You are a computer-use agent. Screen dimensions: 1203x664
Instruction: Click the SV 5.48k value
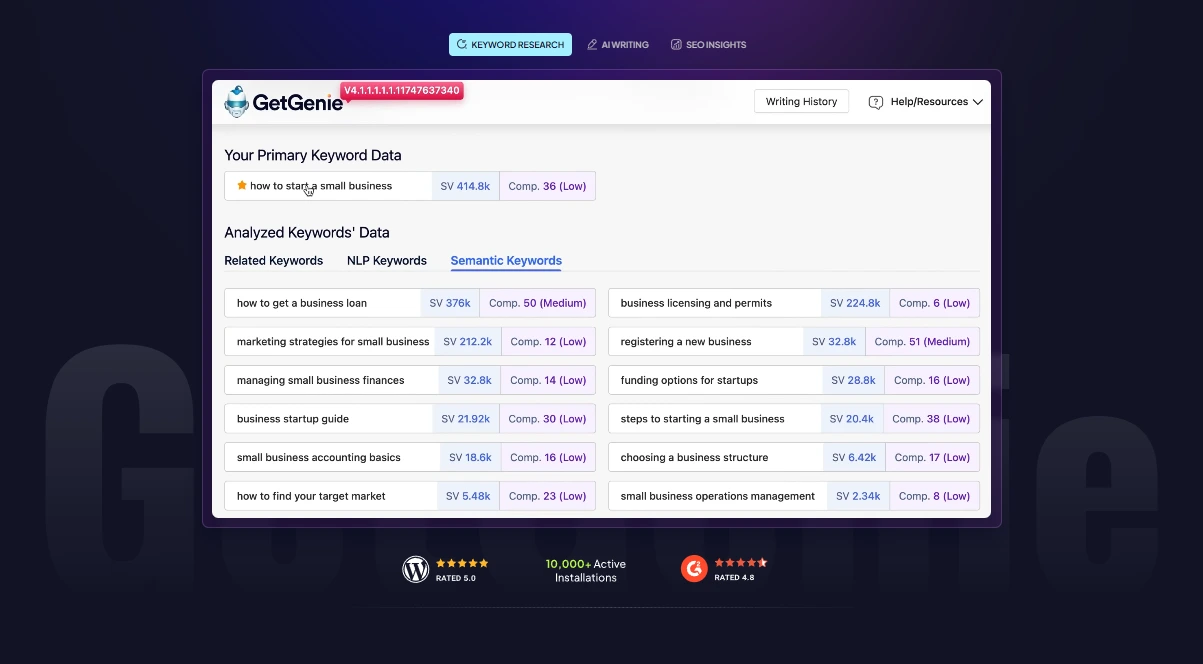[468, 496]
